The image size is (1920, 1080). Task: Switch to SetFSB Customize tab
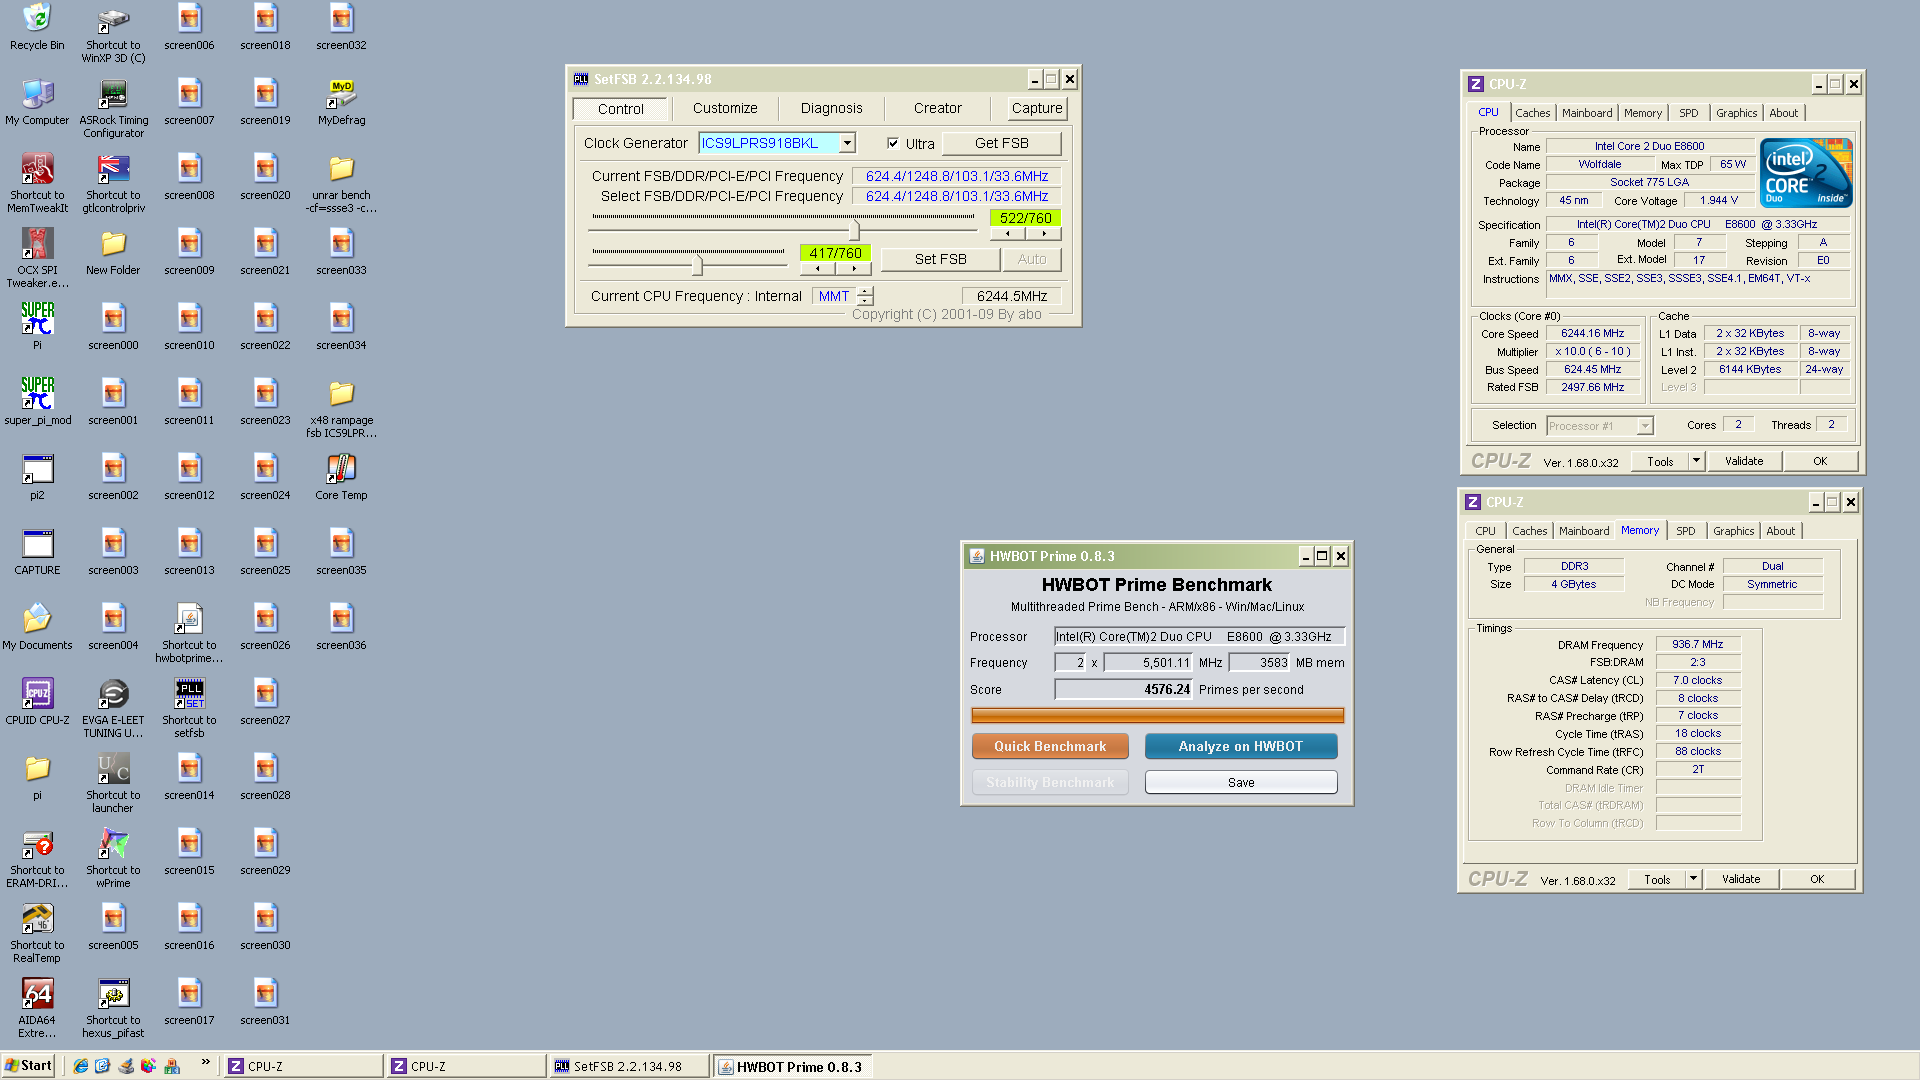[x=725, y=108]
